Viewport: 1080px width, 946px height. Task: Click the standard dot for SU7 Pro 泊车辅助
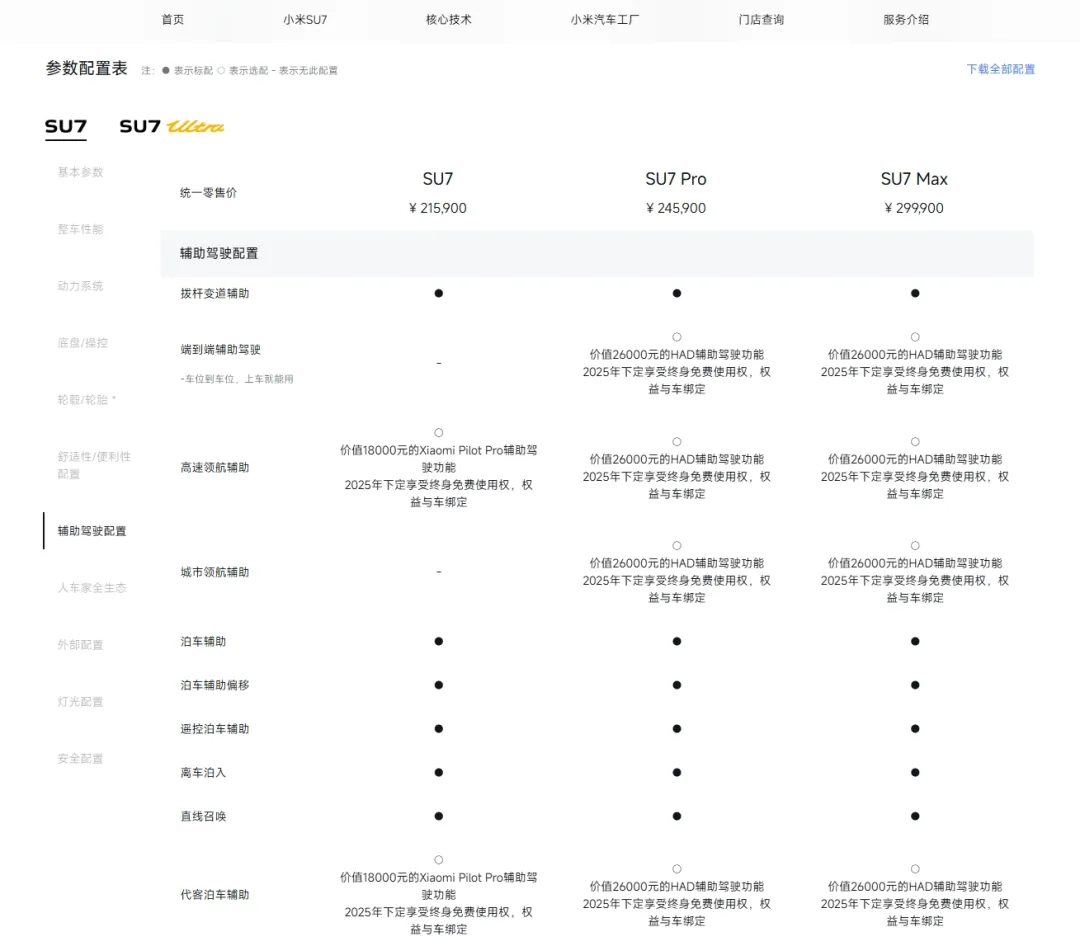coord(677,641)
